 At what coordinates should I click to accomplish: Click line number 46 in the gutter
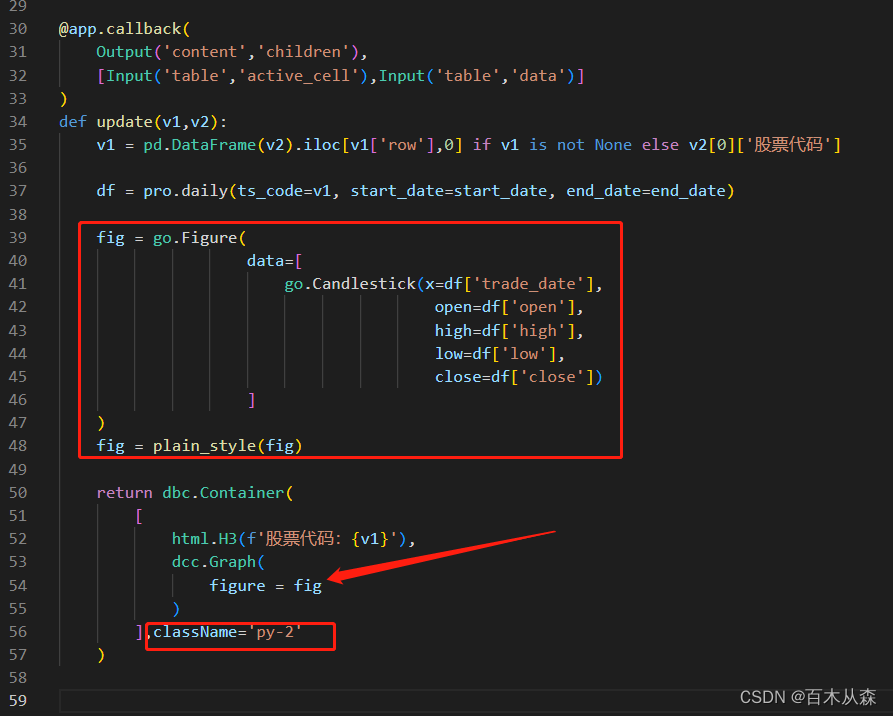point(18,400)
